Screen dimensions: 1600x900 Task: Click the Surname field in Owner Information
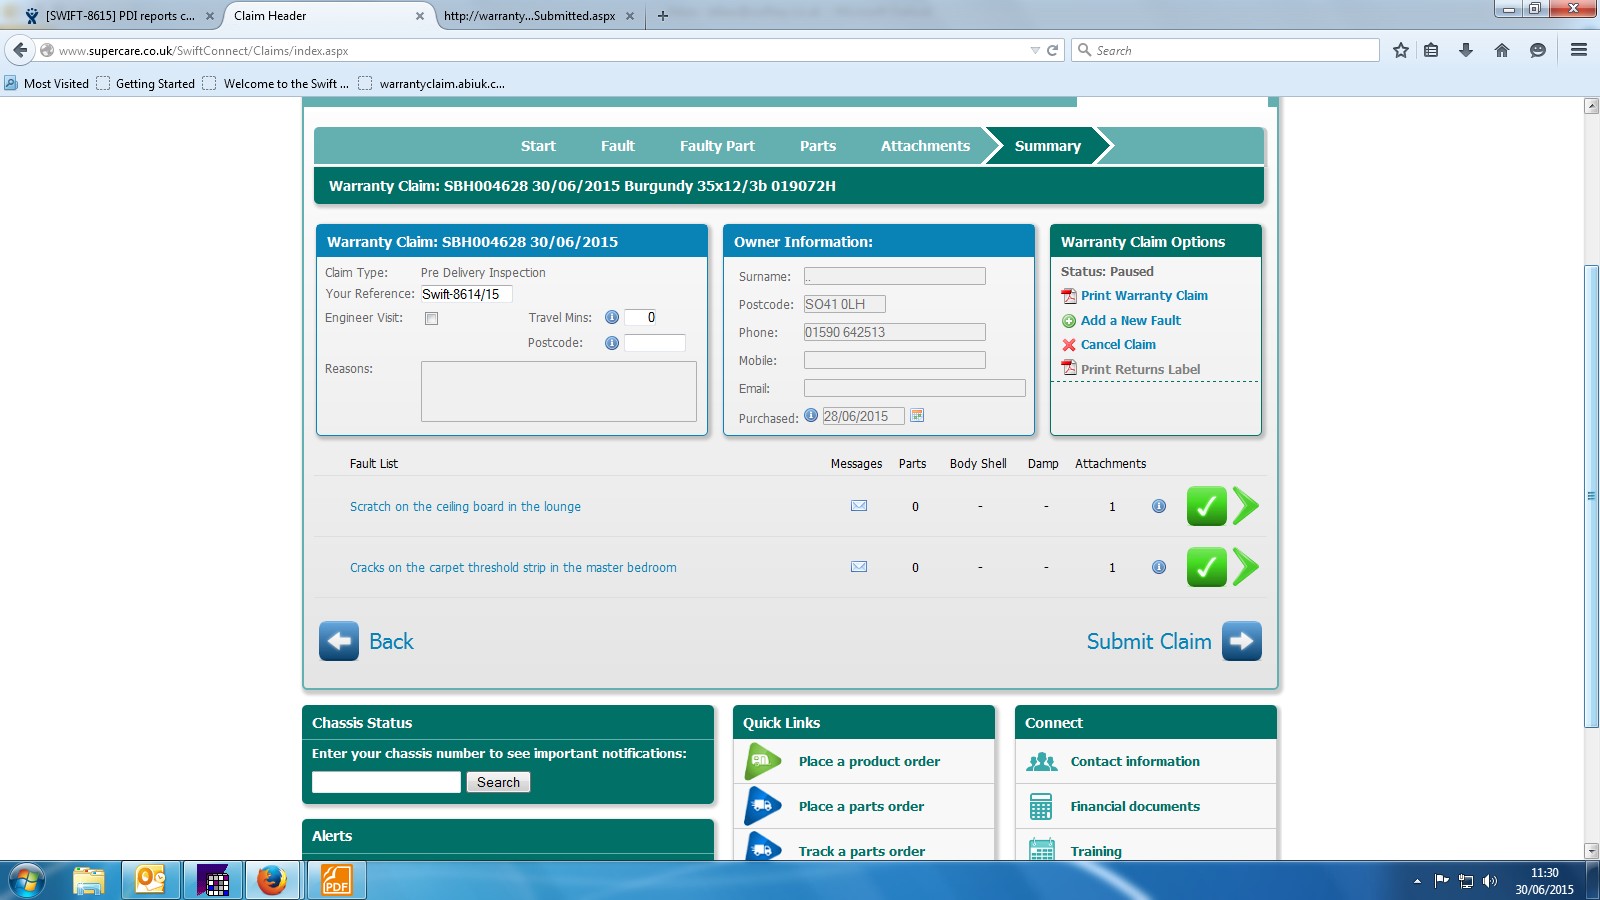click(895, 276)
